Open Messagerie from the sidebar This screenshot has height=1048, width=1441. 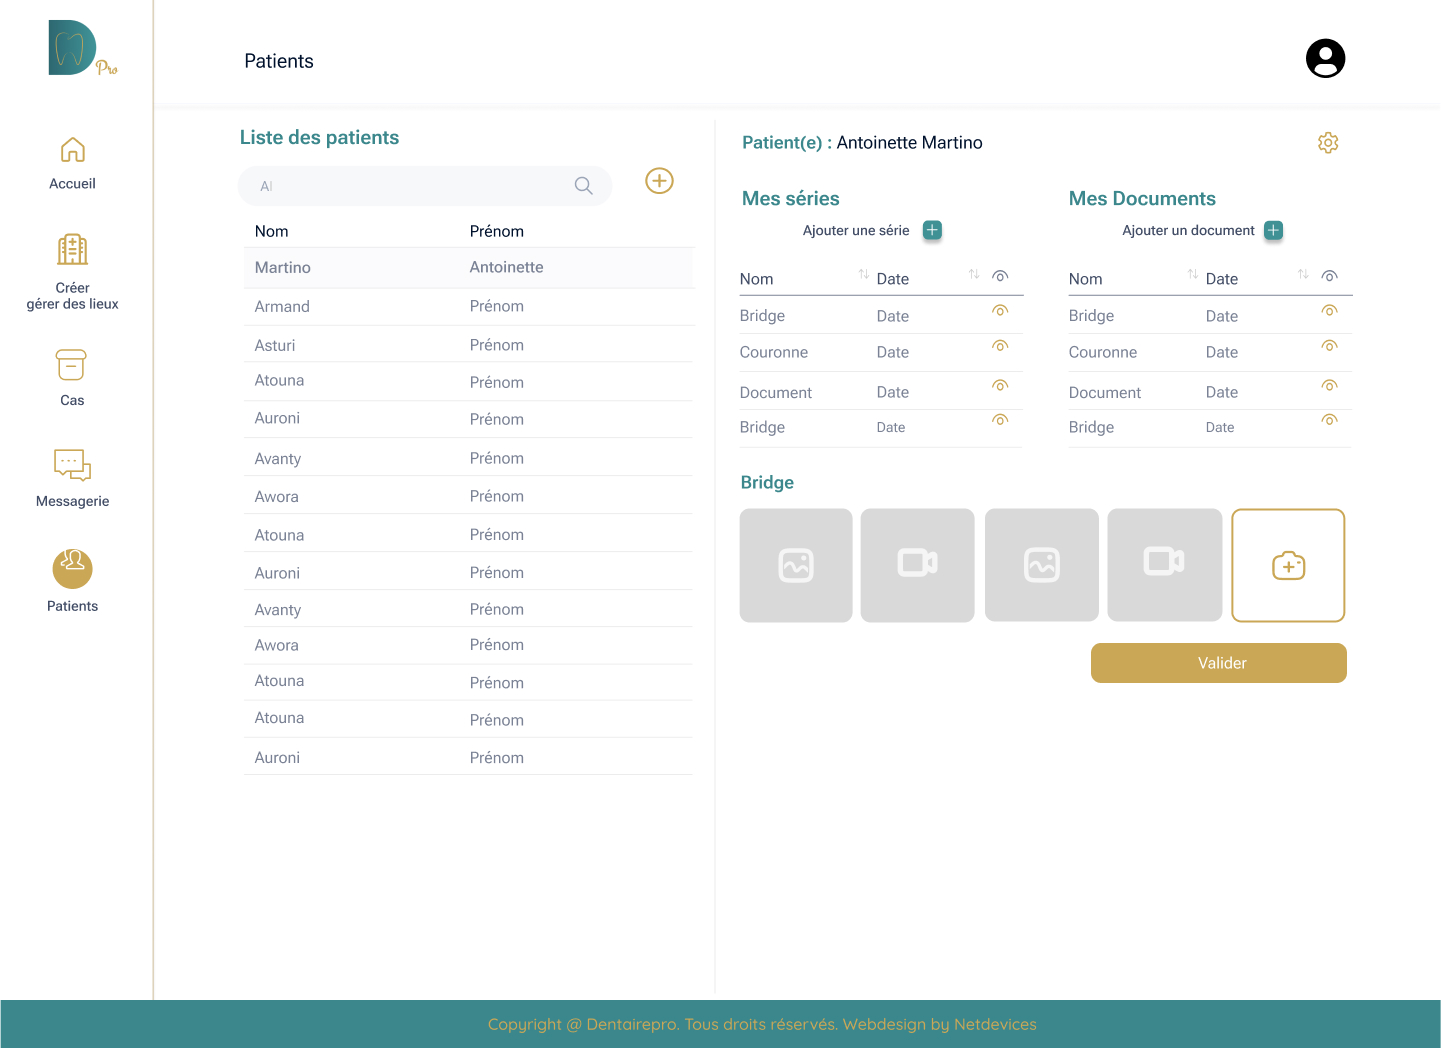click(72, 478)
